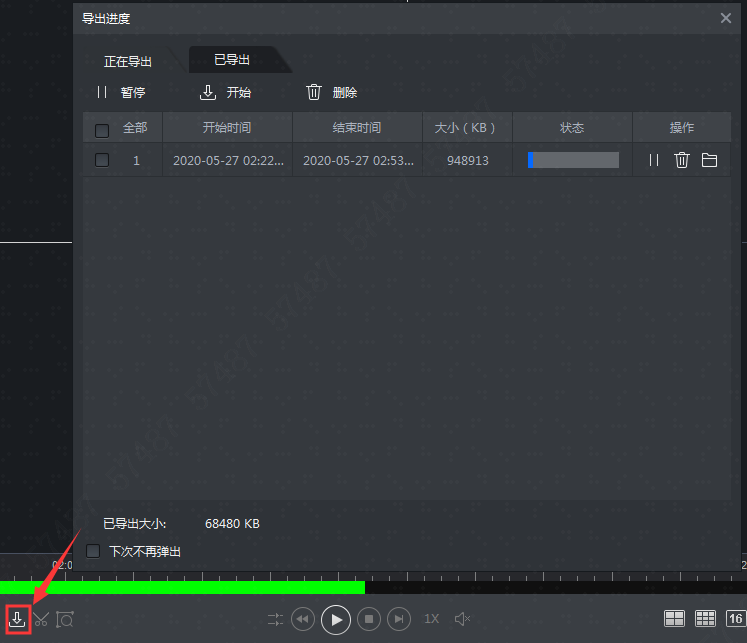Screen dimensions: 747x643
Task: Stop playback with the stop button
Action: pos(369,619)
